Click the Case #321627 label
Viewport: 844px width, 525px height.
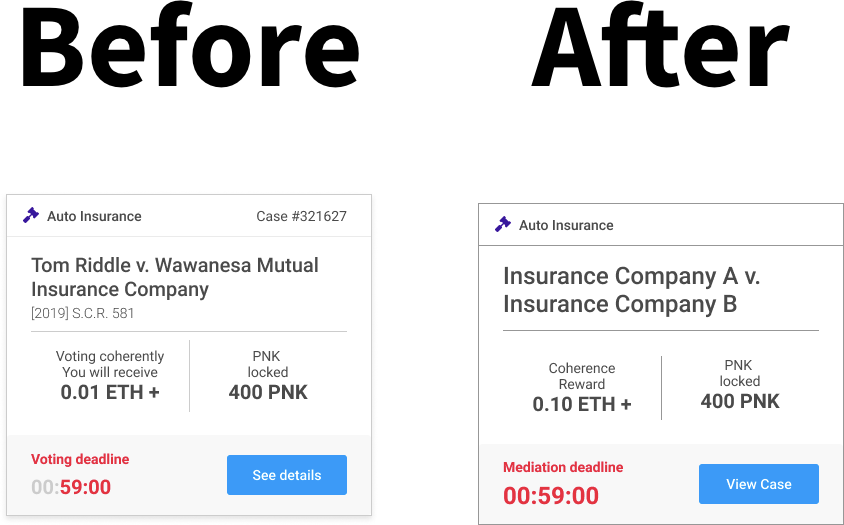coord(301,216)
